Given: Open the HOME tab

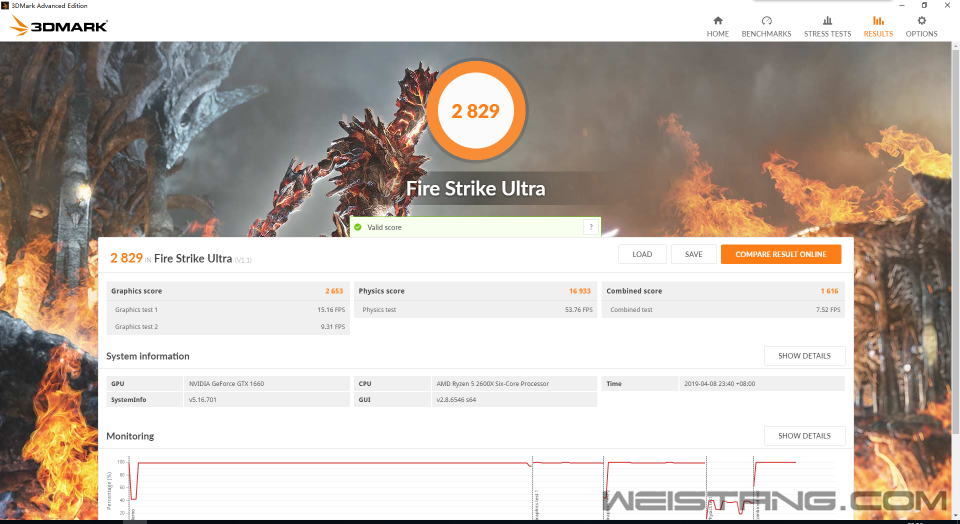Looking at the screenshot, I should pos(718,27).
